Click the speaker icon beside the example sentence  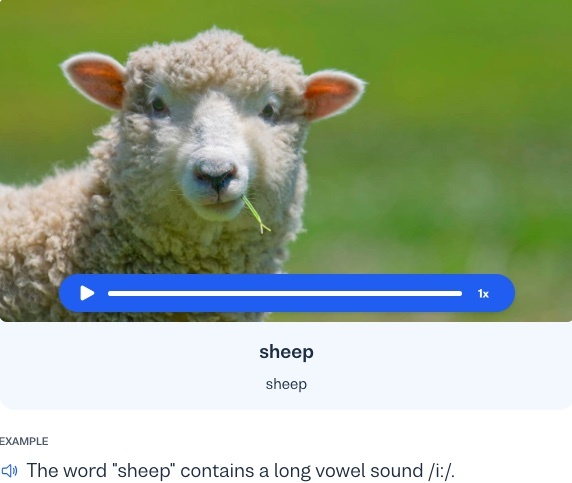9,471
